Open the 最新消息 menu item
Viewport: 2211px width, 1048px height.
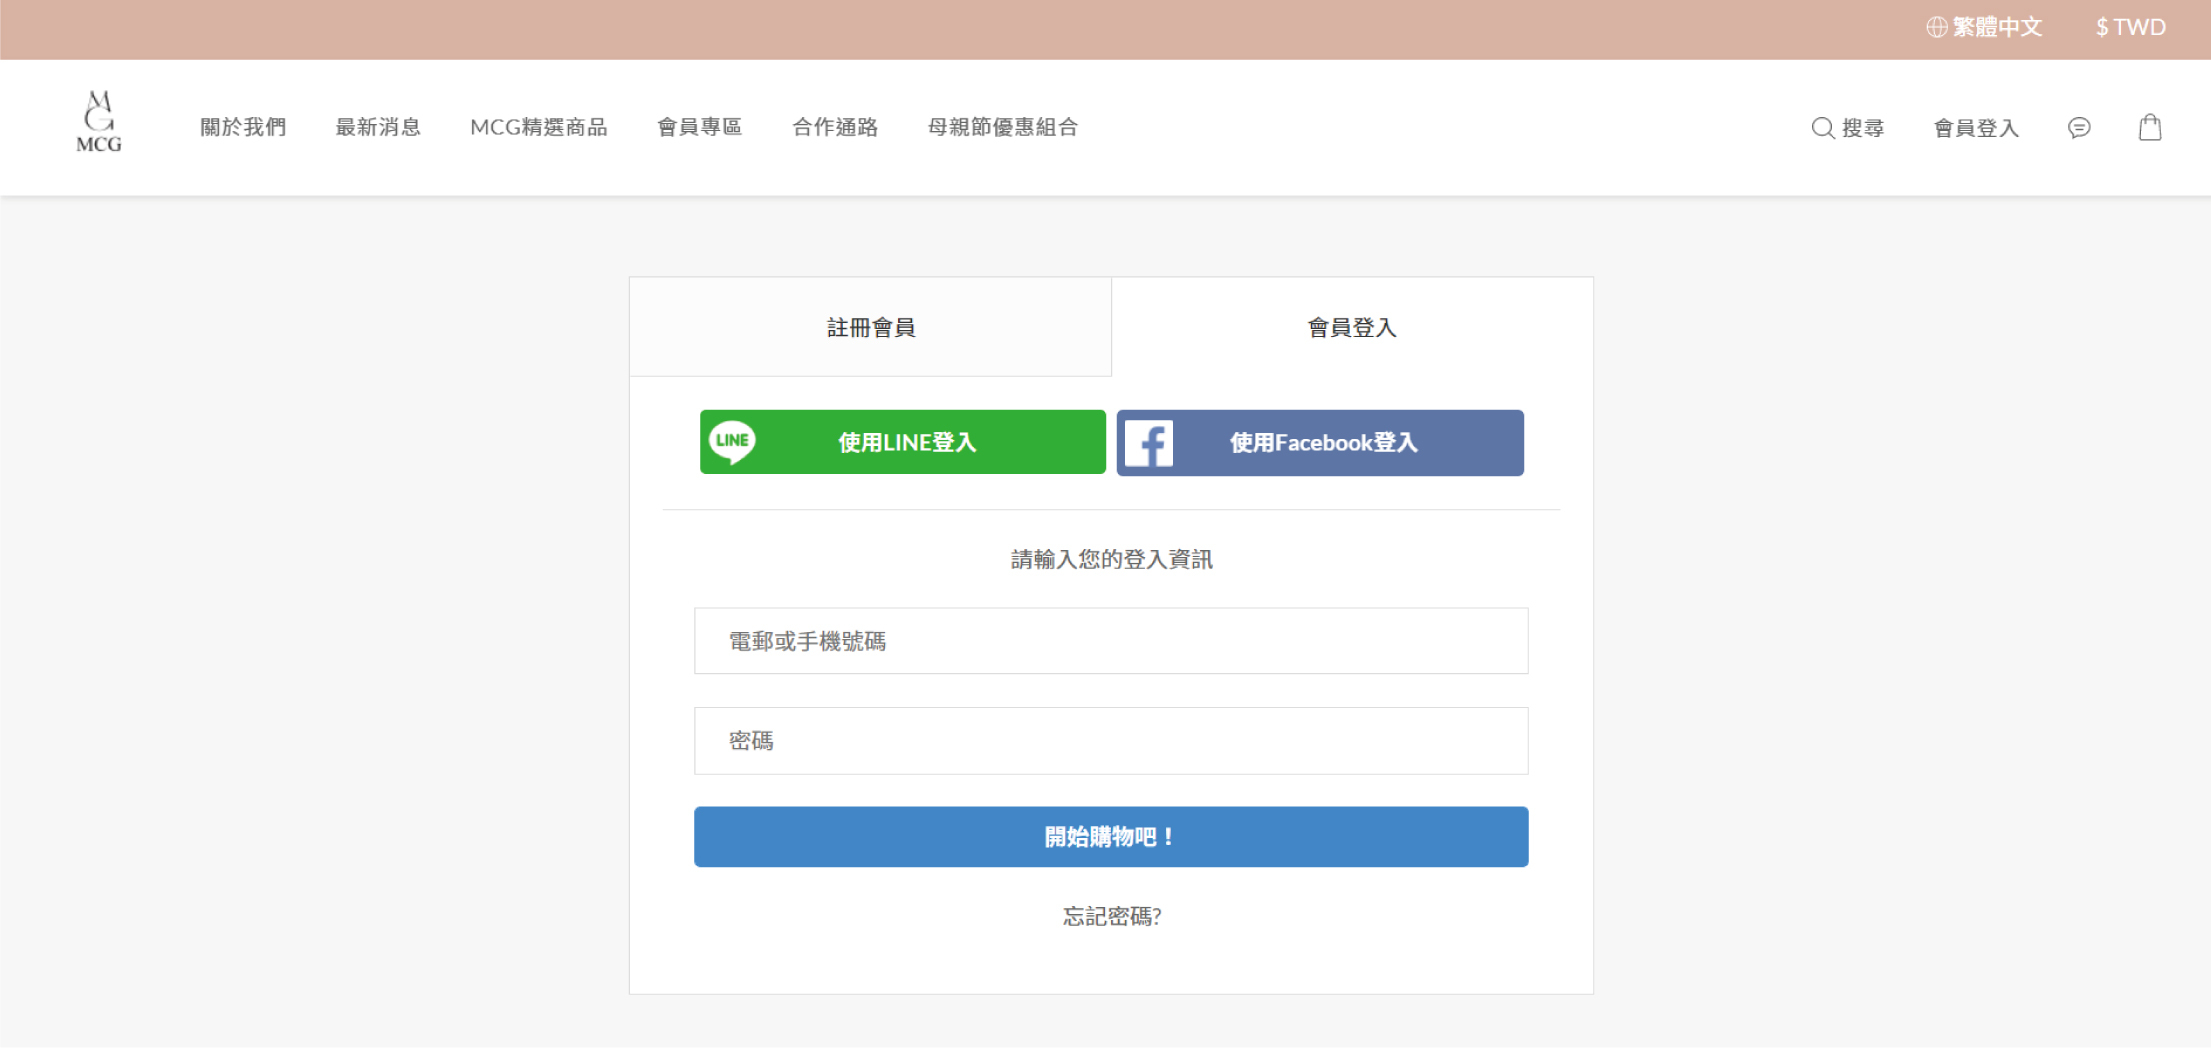[x=378, y=127]
